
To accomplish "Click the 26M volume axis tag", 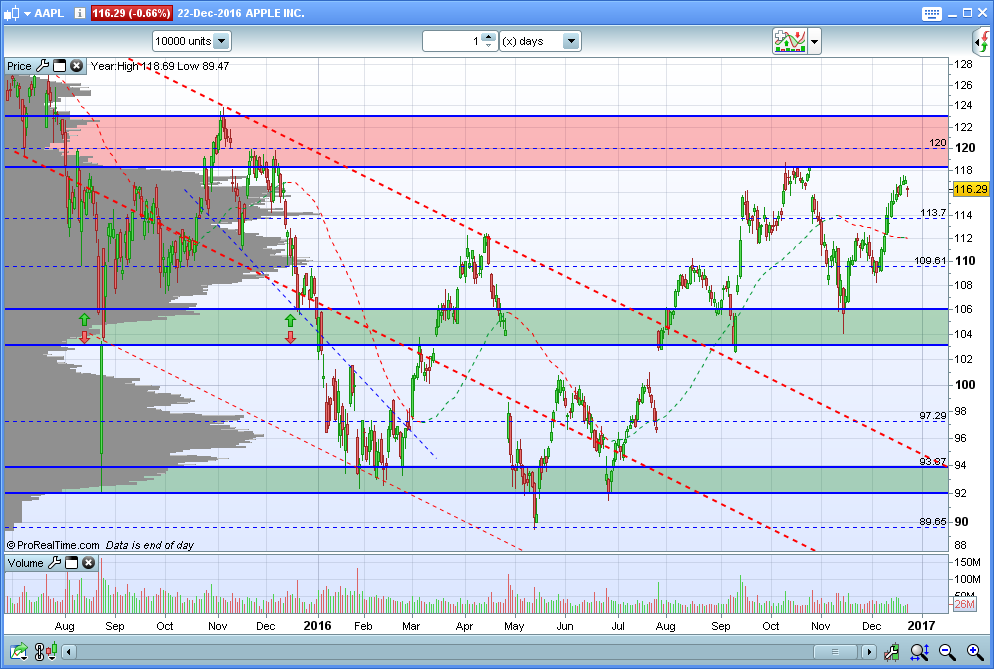I will (x=964, y=604).
